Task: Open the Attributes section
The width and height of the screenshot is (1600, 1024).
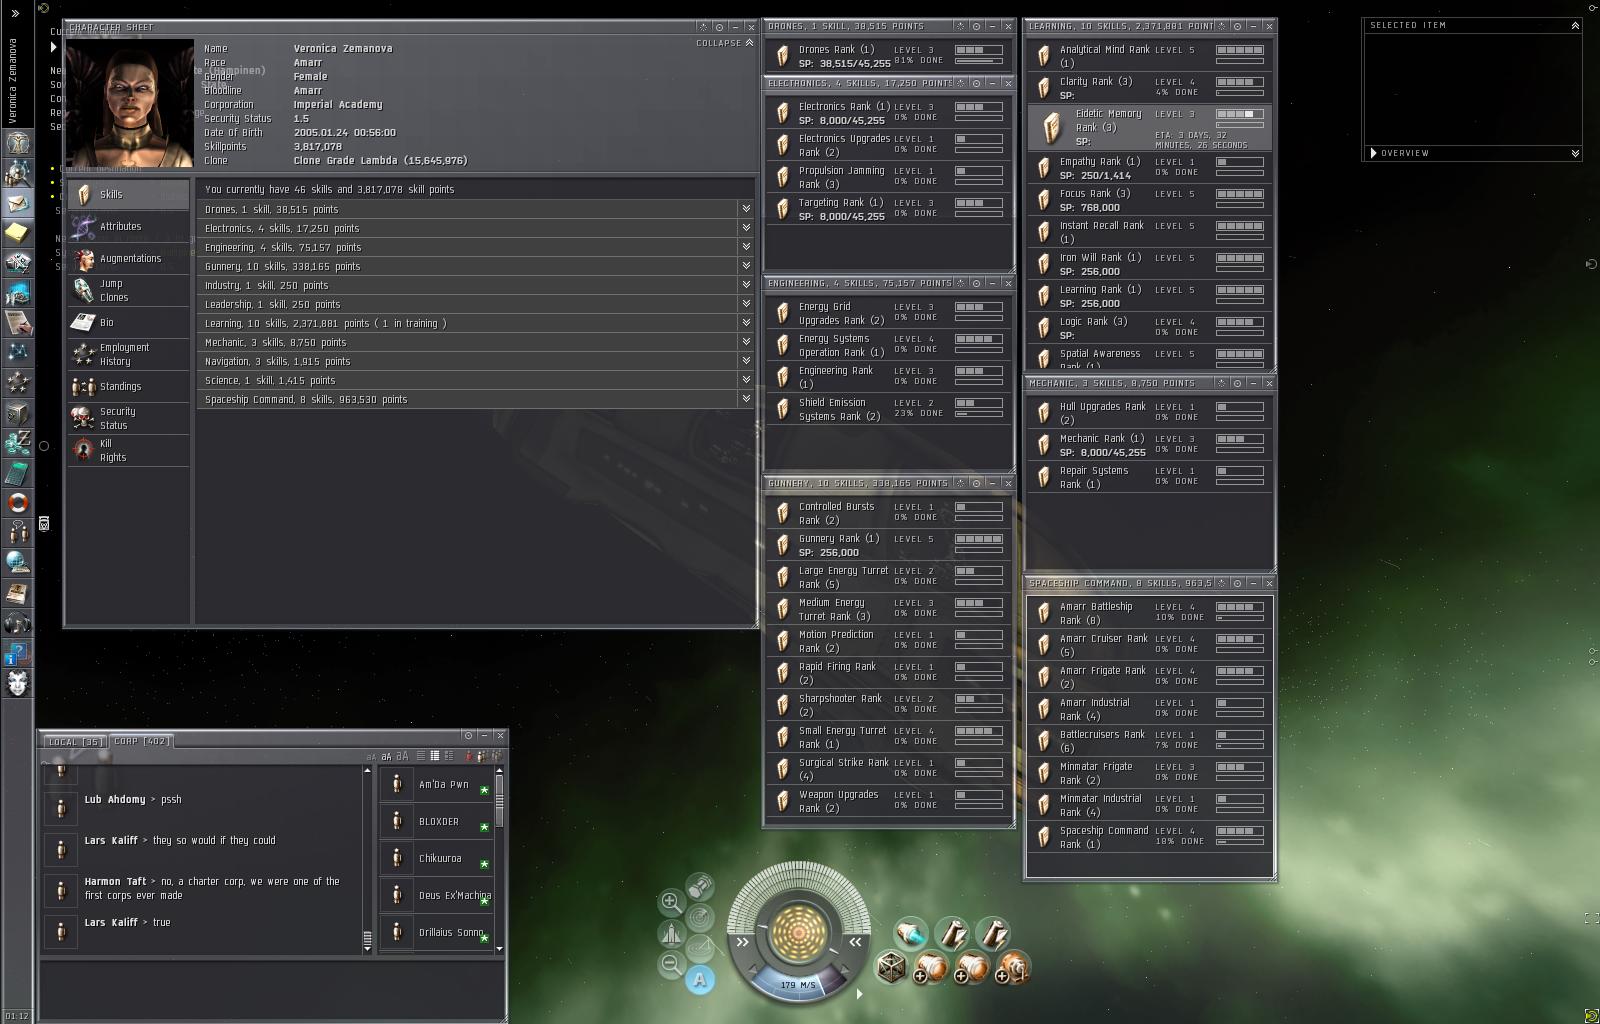Action: (x=129, y=226)
